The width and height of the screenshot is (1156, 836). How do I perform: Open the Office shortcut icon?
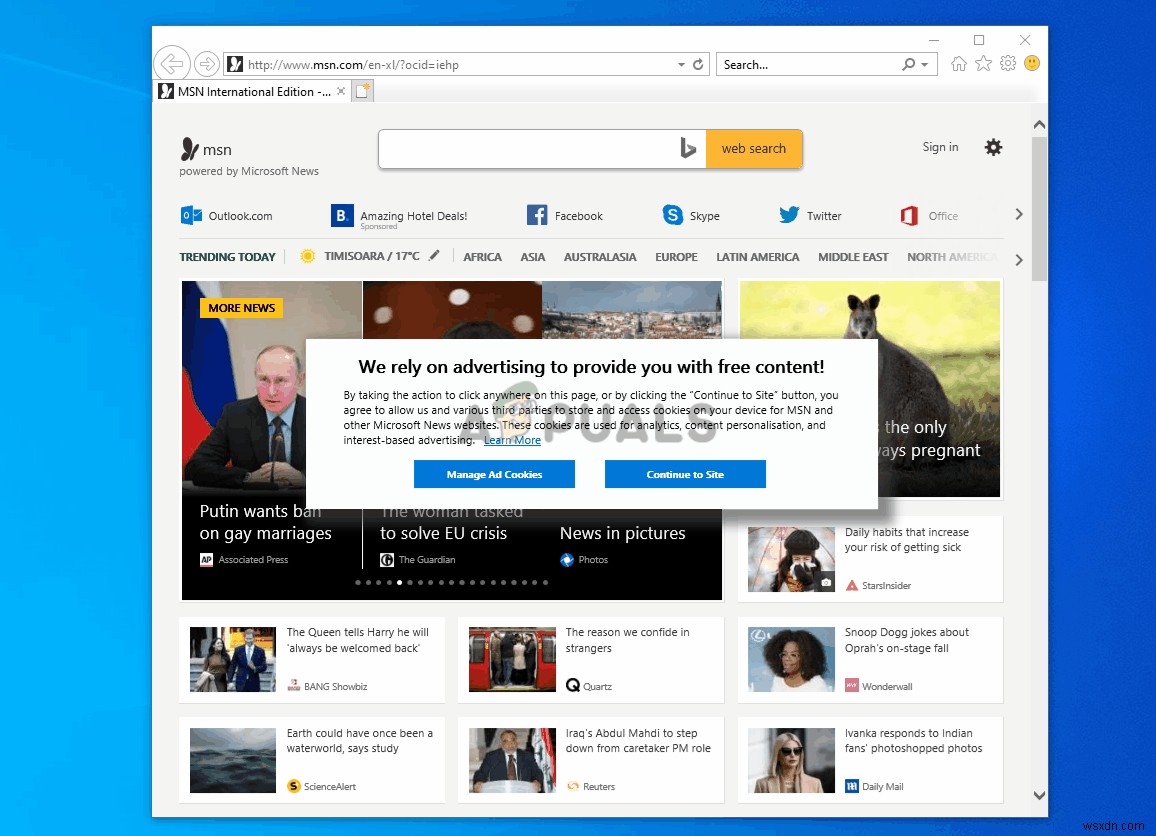(x=909, y=215)
